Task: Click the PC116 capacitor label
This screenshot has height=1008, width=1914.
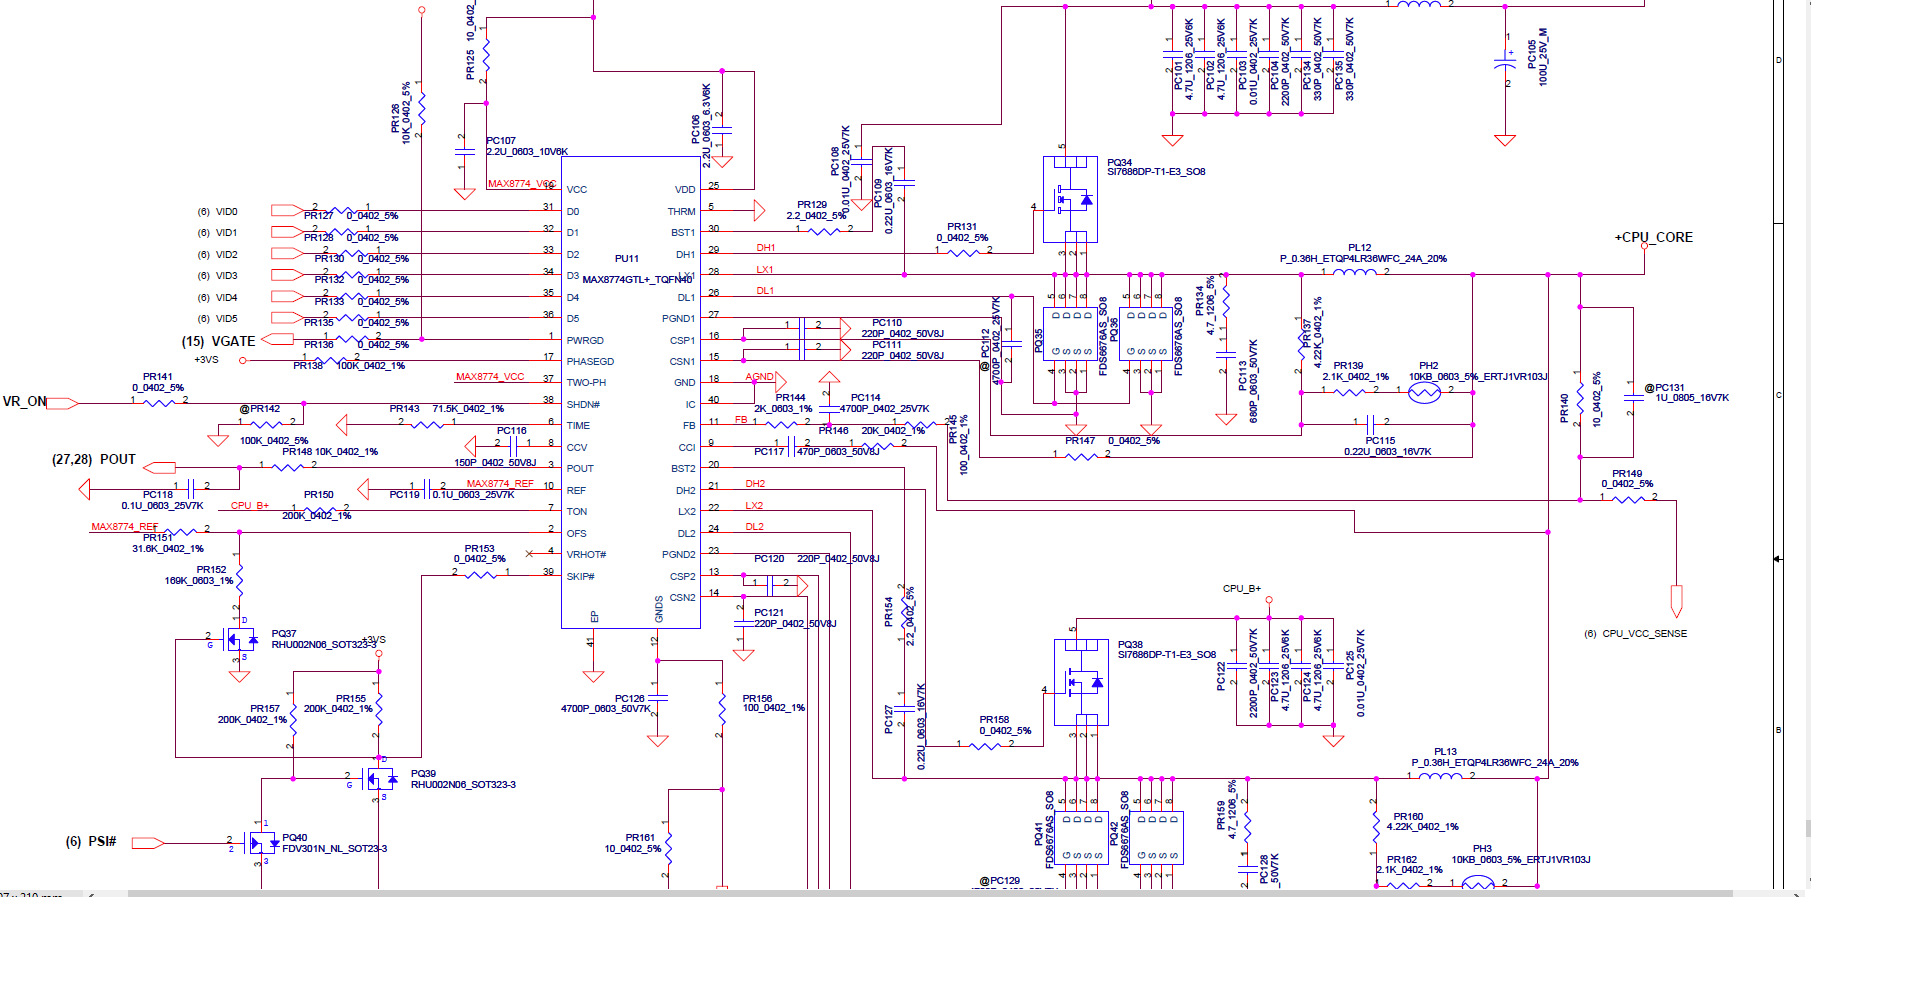Action: pos(512,431)
